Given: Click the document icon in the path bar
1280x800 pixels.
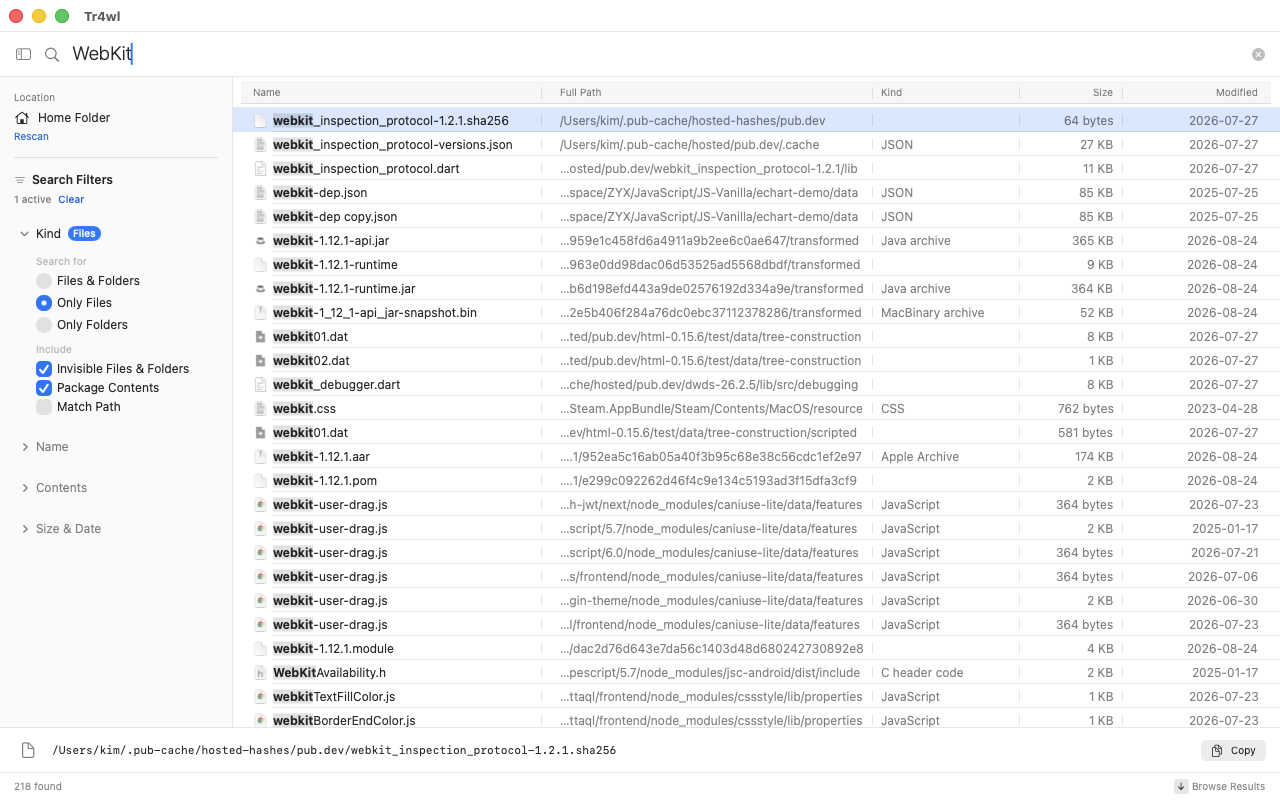Looking at the screenshot, I should 28,750.
